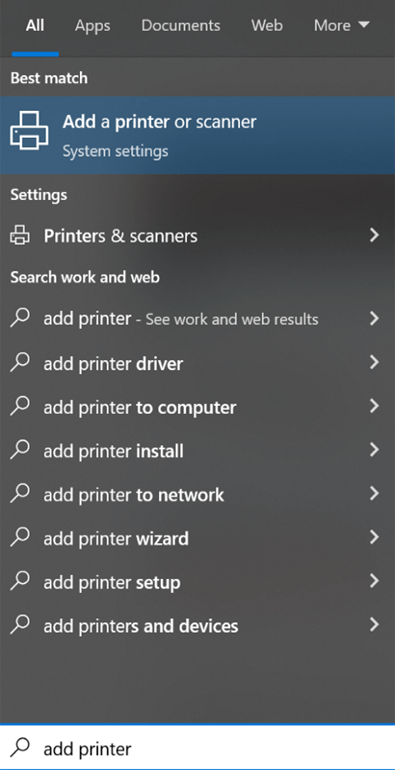Click the large printer icon in Best match

[29, 130]
